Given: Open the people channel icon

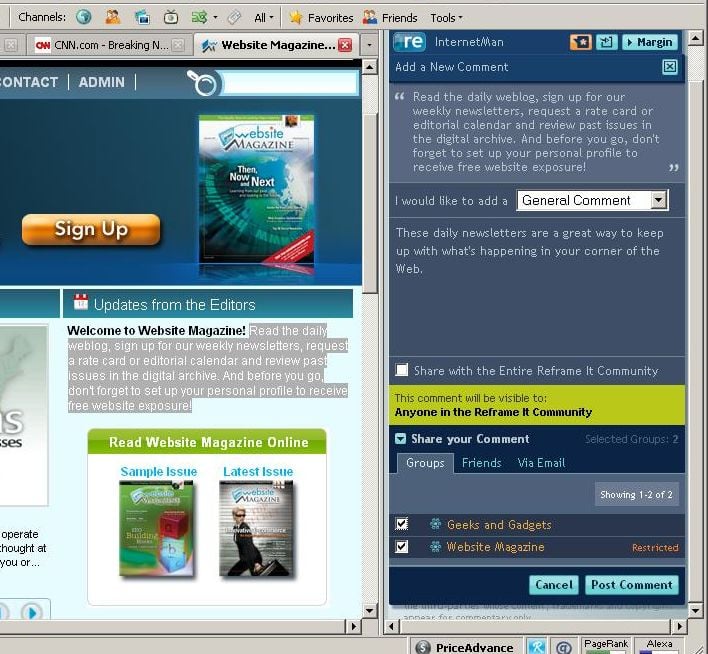Looking at the screenshot, I should click(x=112, y=17).
